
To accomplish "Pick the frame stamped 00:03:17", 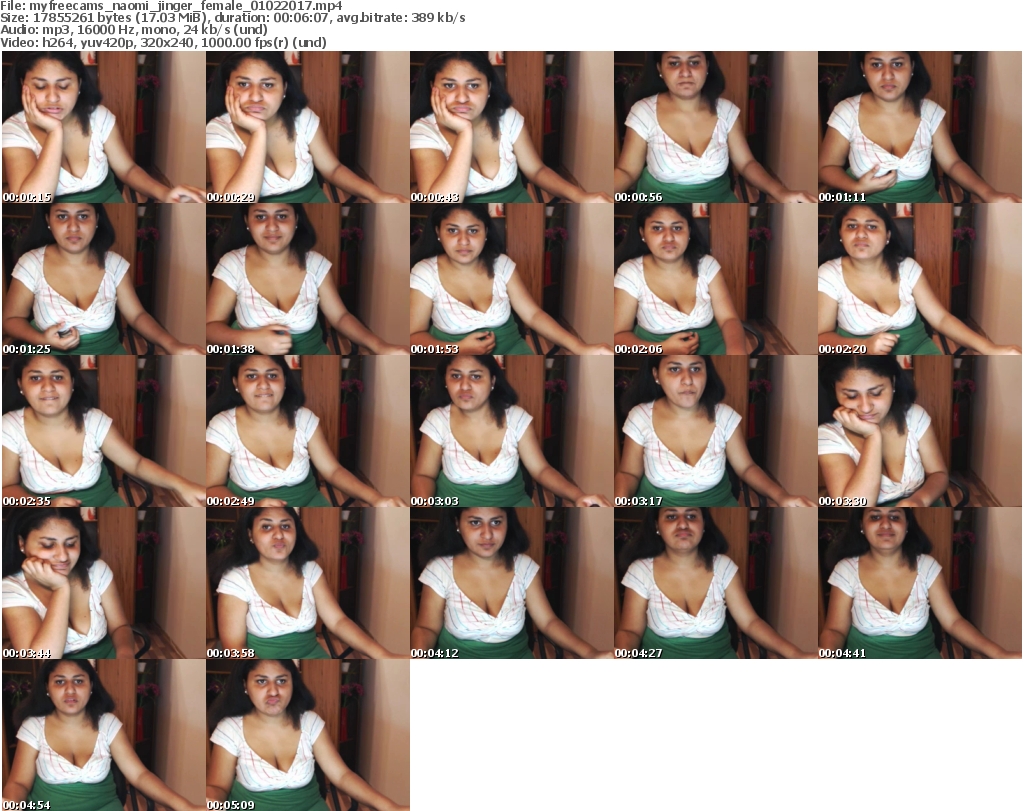I will pyautogui.click(x=716, y=431).
